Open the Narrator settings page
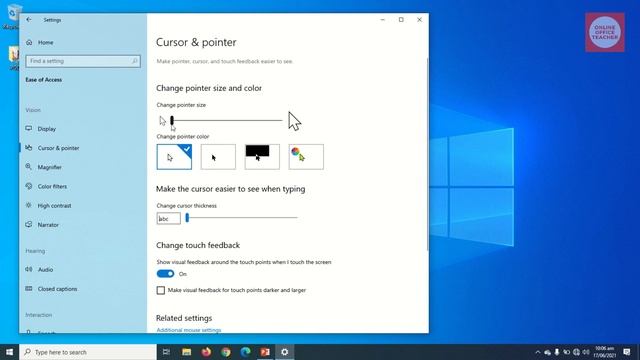 [48, 225]
